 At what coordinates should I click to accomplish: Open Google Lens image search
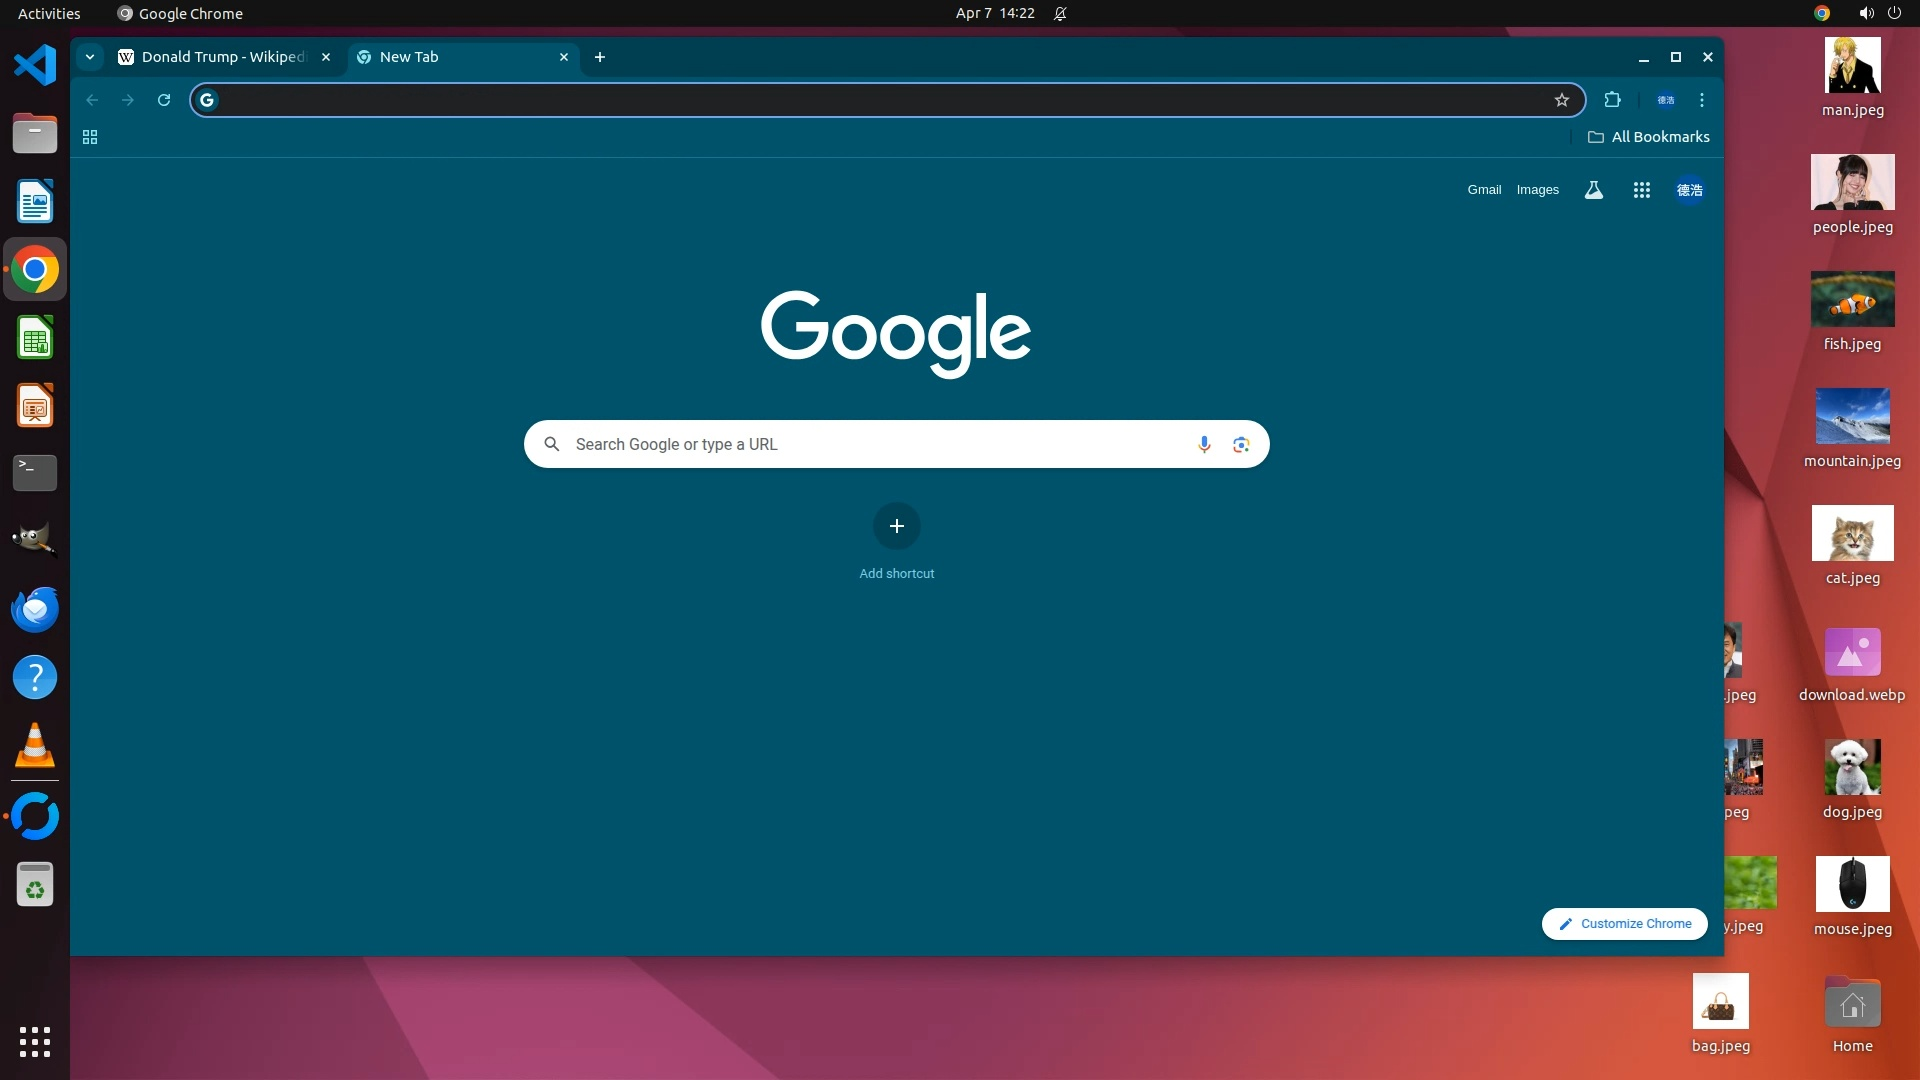coord(1241,444)
